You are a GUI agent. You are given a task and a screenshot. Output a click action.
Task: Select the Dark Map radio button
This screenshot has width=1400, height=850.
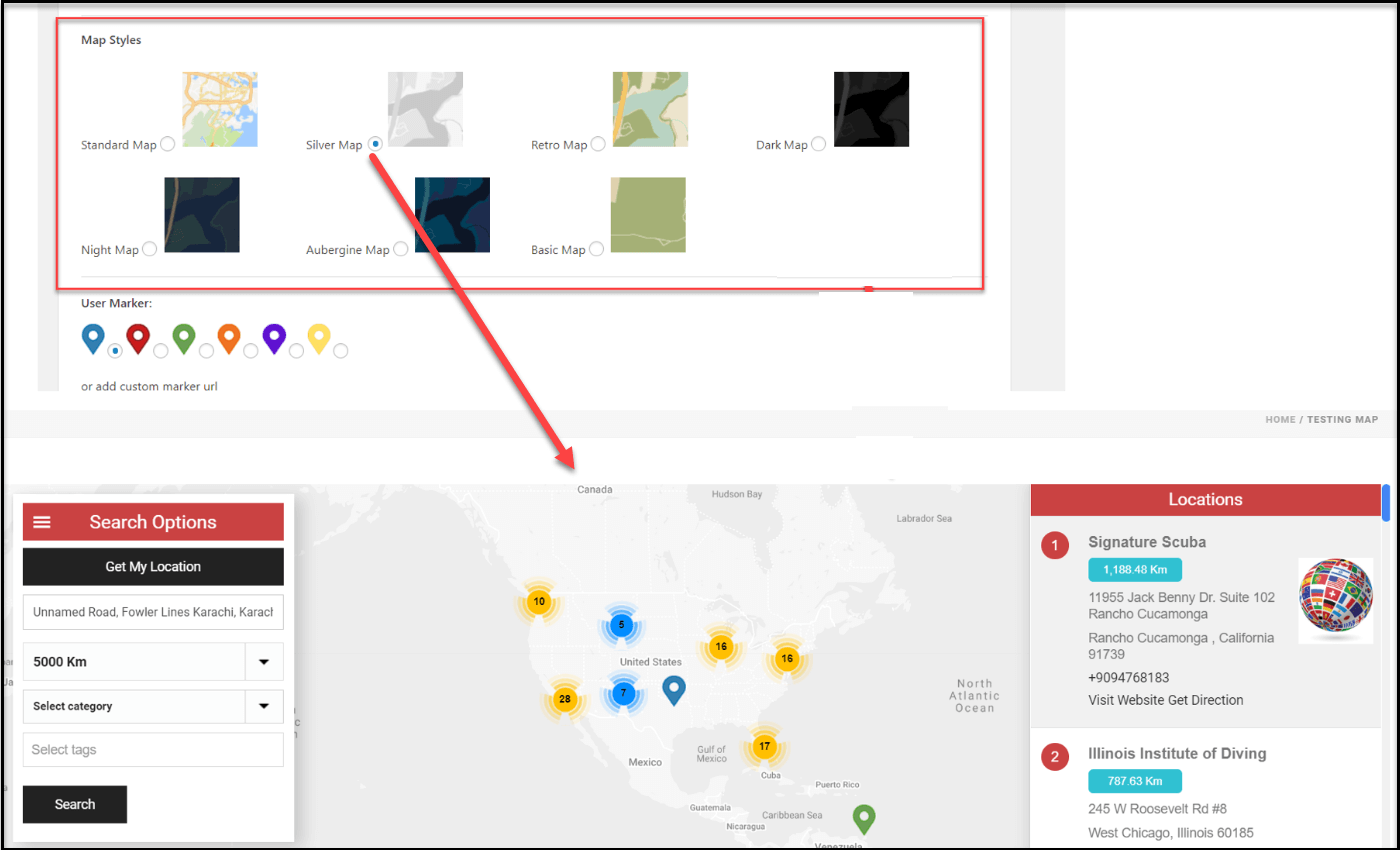pos(819,144)
